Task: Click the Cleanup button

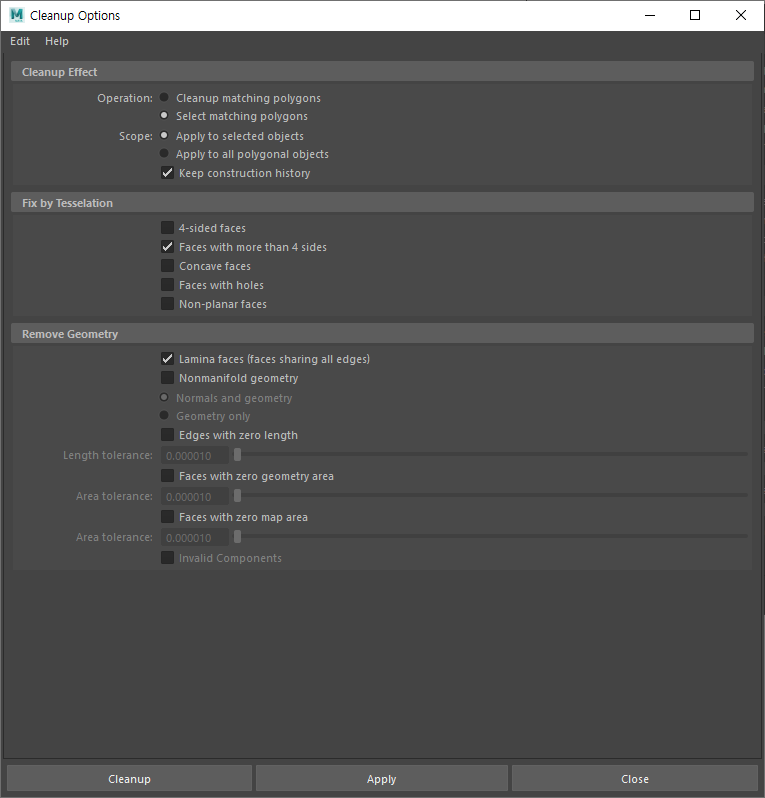Action: [129, 779]
